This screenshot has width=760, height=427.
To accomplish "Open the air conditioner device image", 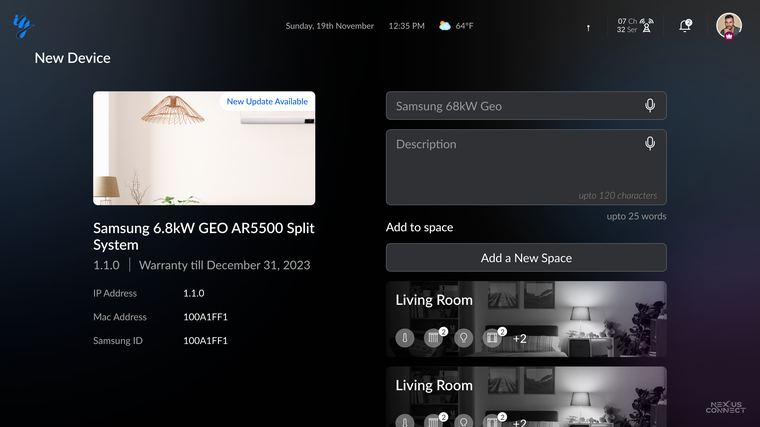I will [x=204, y=148].
